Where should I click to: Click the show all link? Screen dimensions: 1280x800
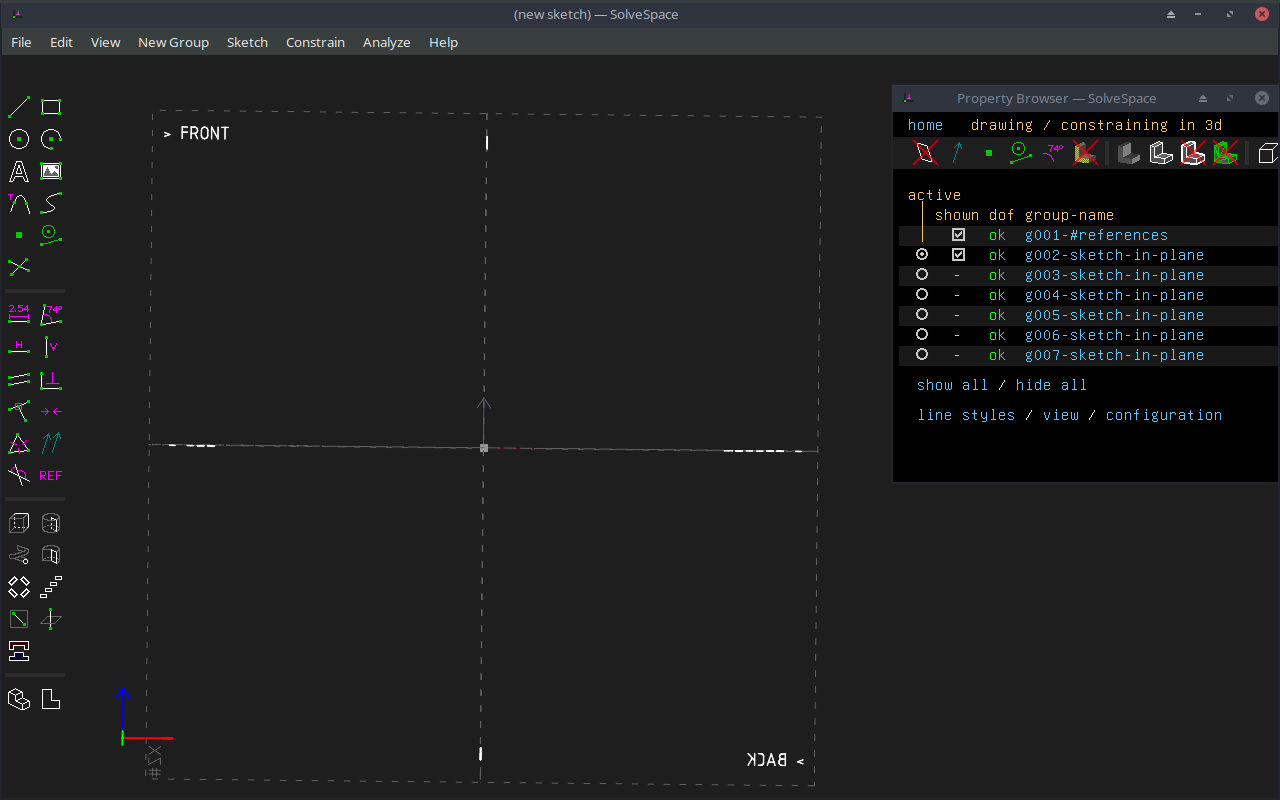tap(952, 385)
